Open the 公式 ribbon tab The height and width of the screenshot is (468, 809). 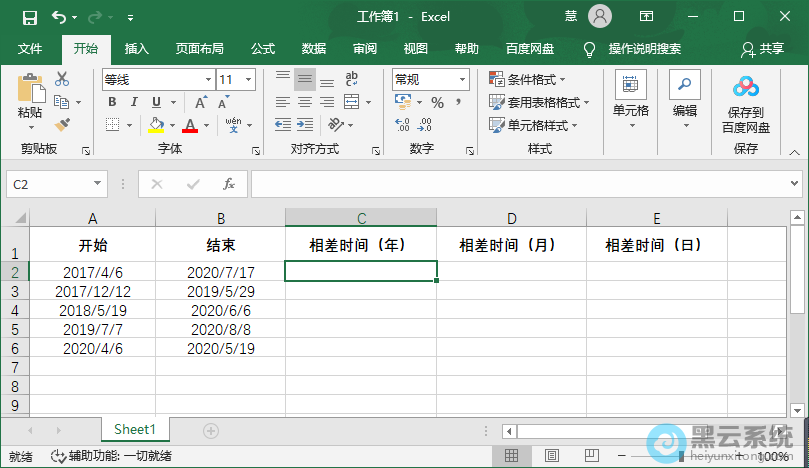tap(263, 48)
